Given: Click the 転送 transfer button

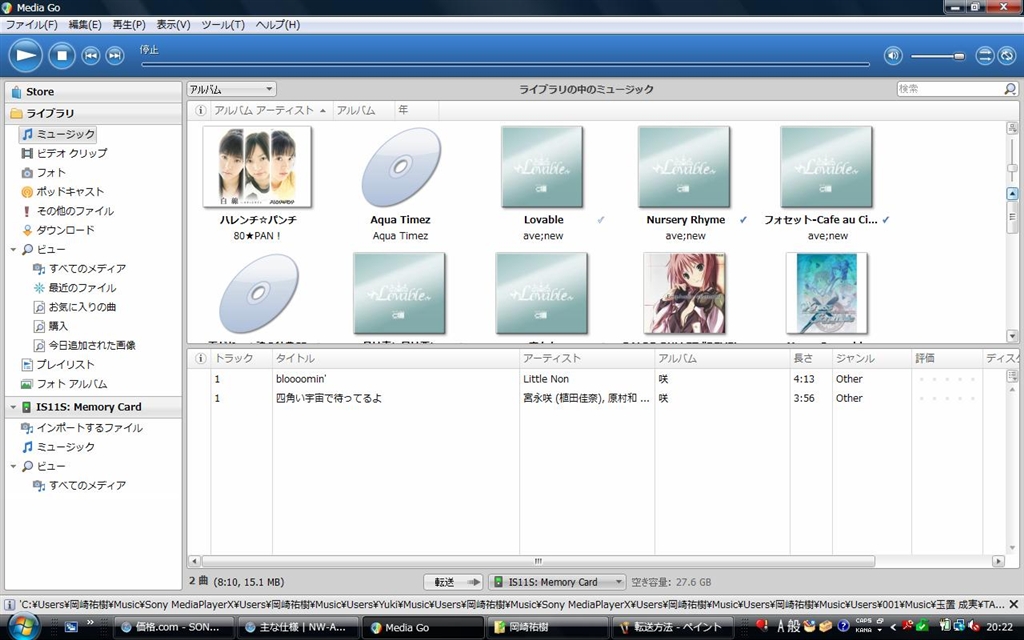Looking at the screenshot, I should point(453,582).
